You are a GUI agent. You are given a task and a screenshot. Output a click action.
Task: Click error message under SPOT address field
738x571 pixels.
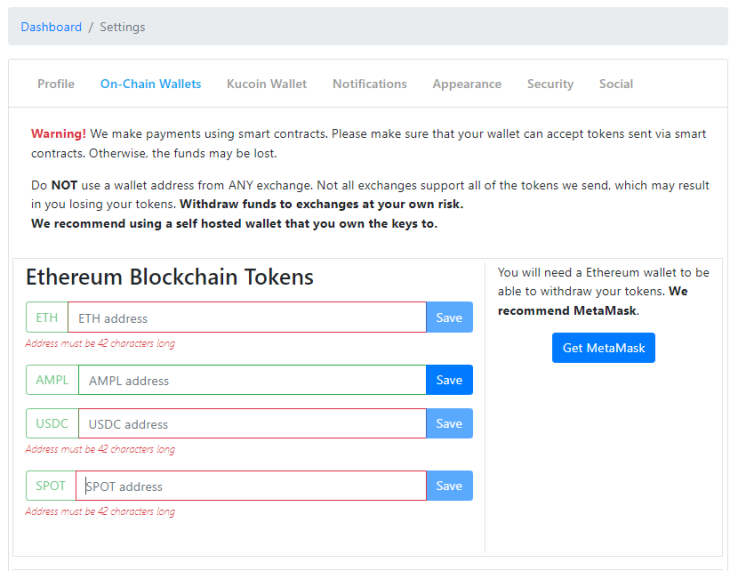click(x=100, y=511)
